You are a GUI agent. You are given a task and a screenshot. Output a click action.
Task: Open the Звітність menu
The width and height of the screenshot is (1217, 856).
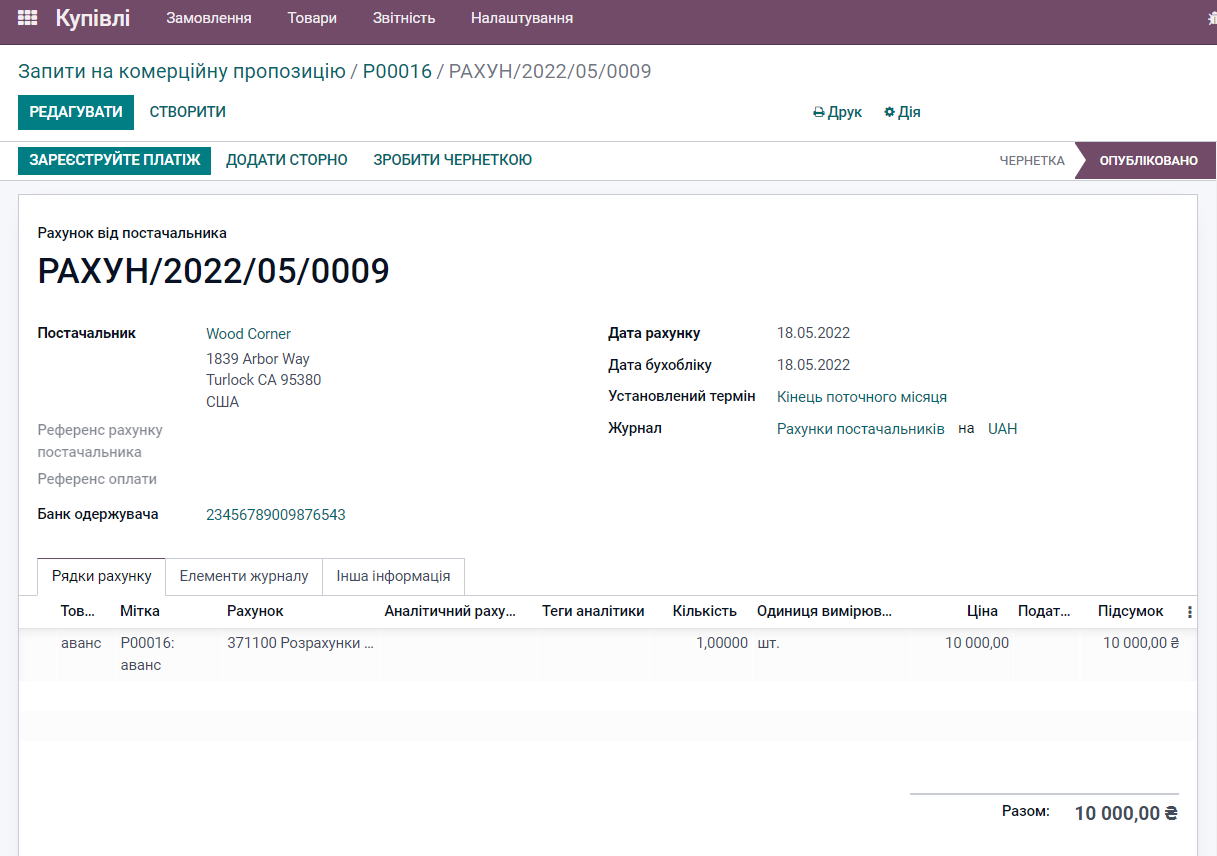click(403, 17)
